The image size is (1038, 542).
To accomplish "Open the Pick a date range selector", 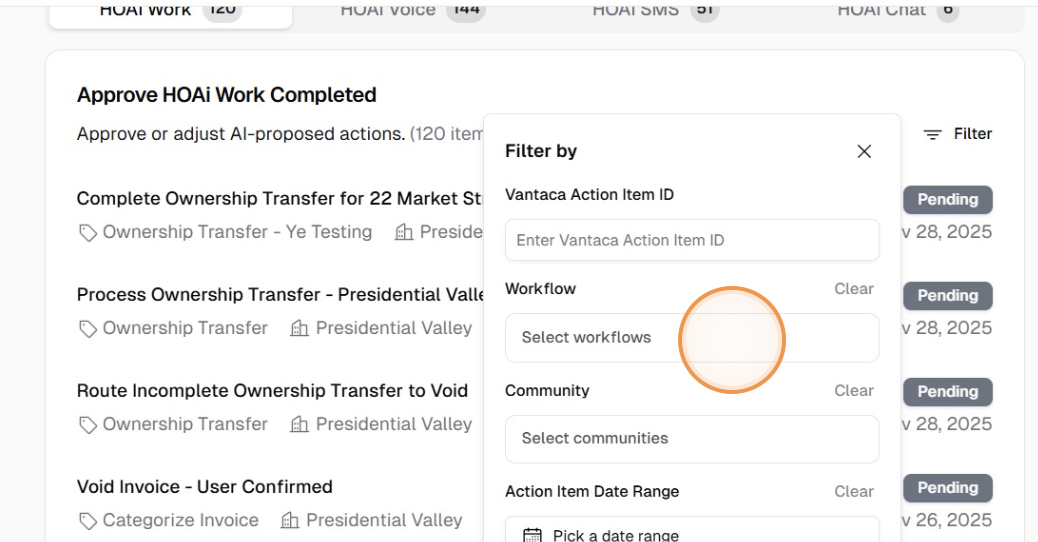I will click(692, 534).
